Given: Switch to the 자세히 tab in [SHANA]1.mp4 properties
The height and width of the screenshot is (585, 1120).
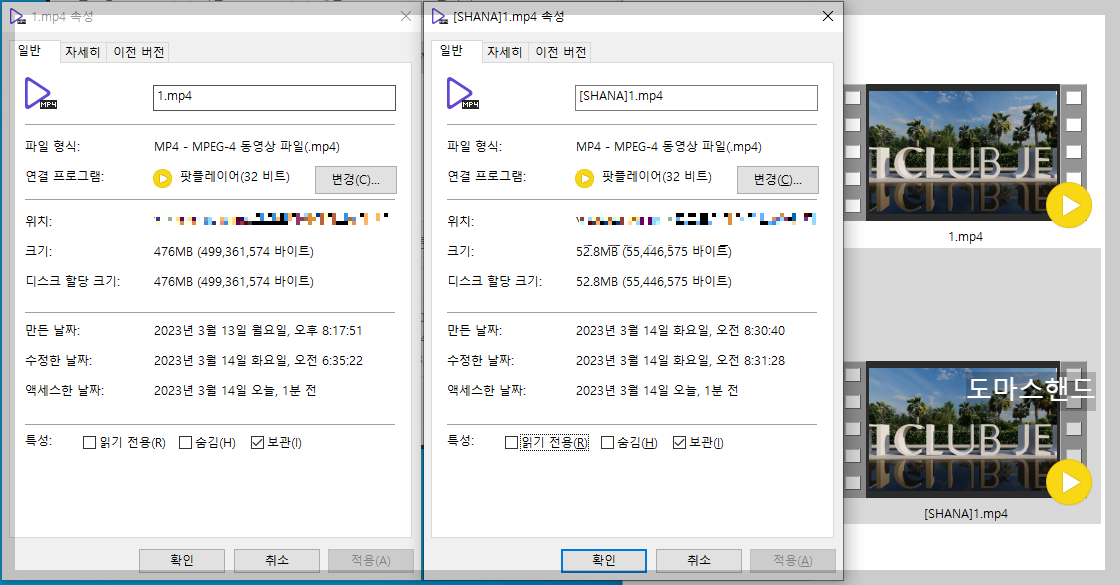Looking at the screenshot, I should coord(504,52).
